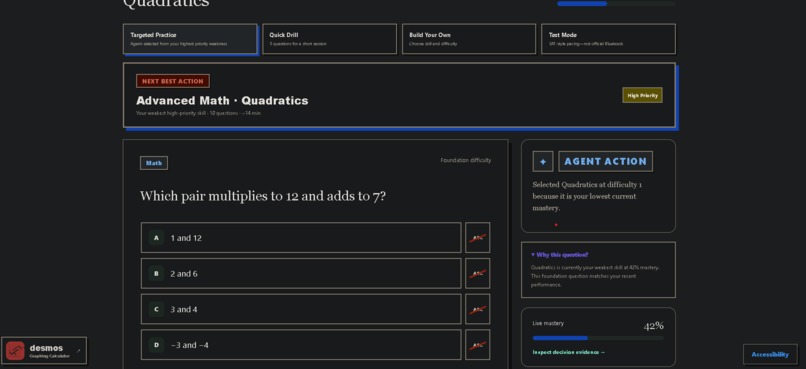Click the top progress bar near Quadratics
This screenshot has height=369, width=806.
click(616, 4)
